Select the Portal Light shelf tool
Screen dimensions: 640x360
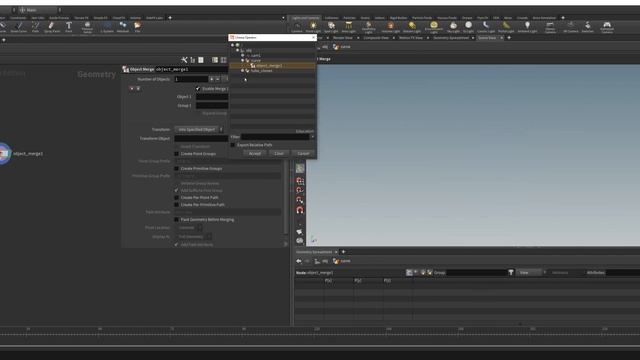506,27
